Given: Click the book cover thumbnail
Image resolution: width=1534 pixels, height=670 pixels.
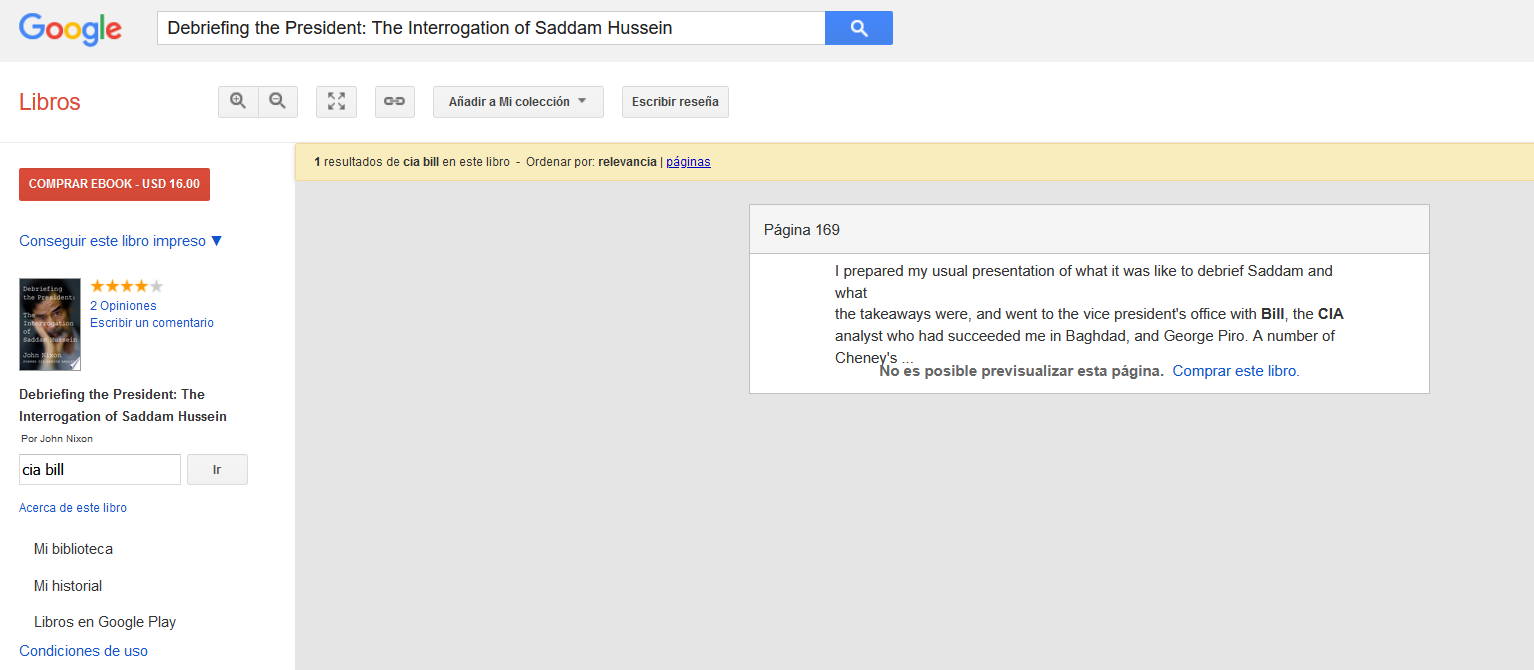Looking at the screenshot, I should pyautogui.click(x=50, y=324).
